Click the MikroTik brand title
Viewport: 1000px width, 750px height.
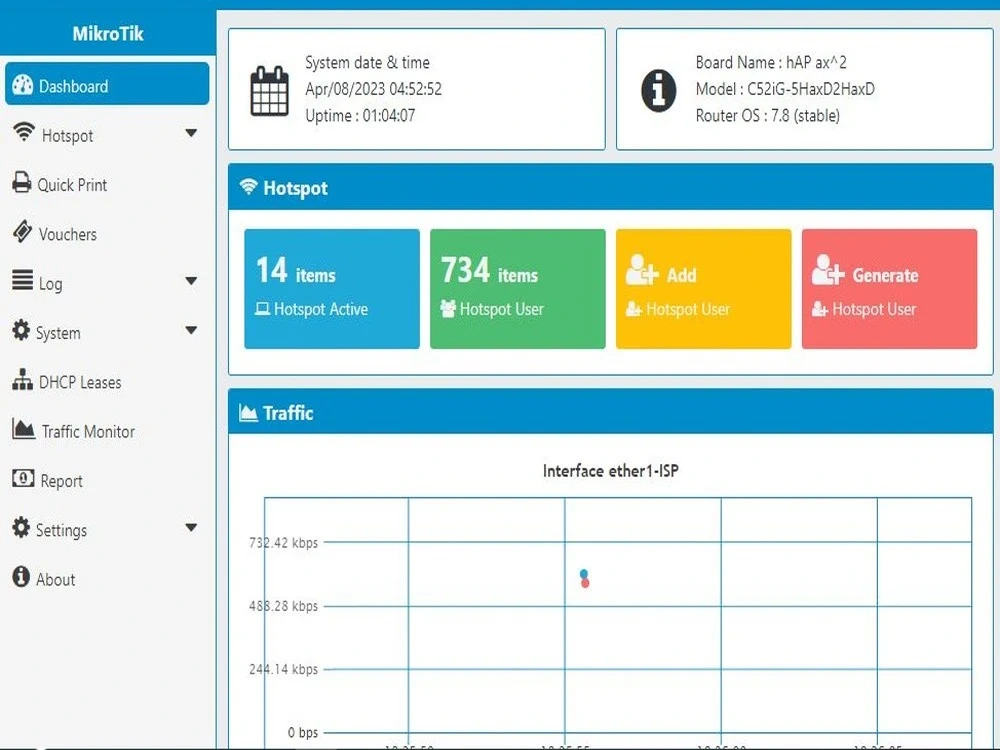tap(108, 33)
